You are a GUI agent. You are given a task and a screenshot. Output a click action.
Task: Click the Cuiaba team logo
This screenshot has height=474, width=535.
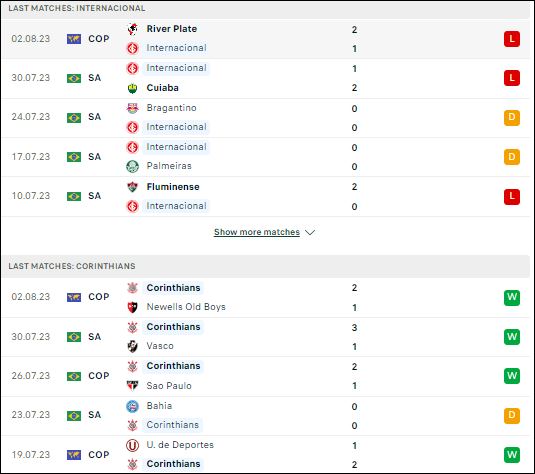pyautogui.click(x=132, y=88)
